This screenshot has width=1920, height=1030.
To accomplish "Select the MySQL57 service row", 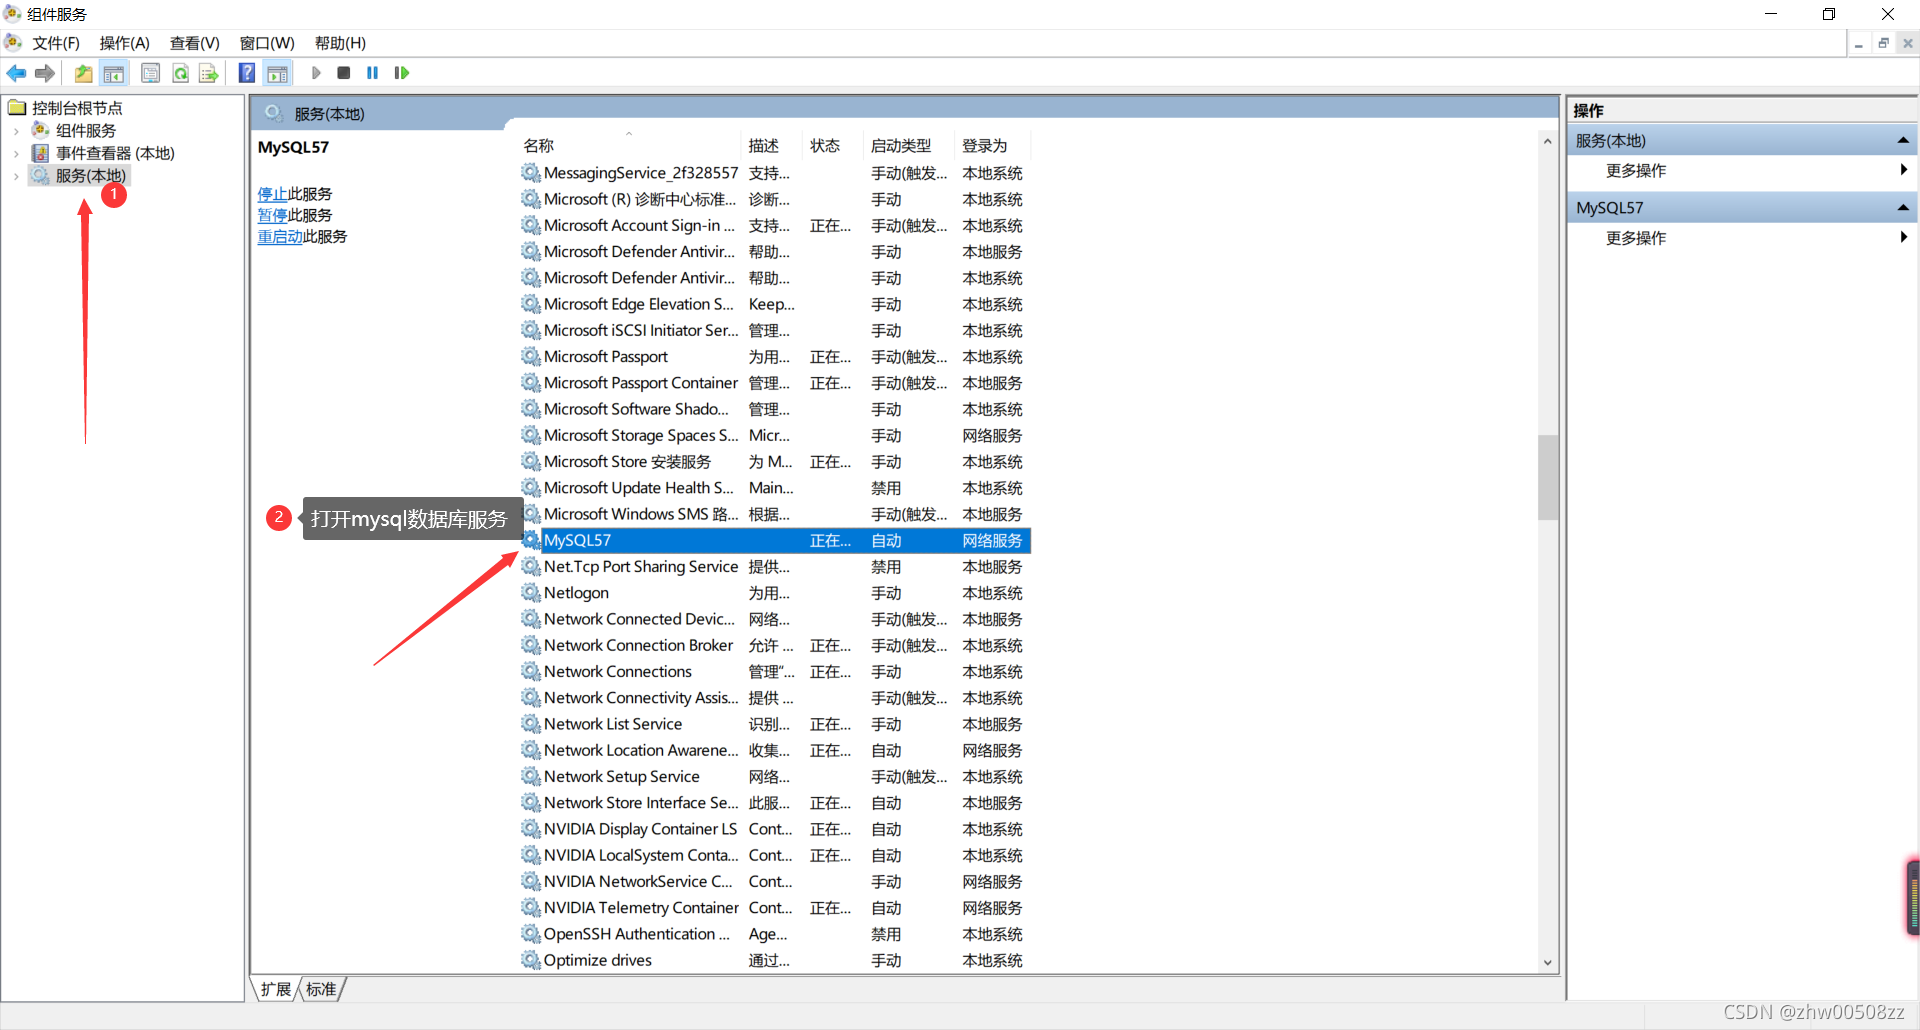I will (775, 541).
